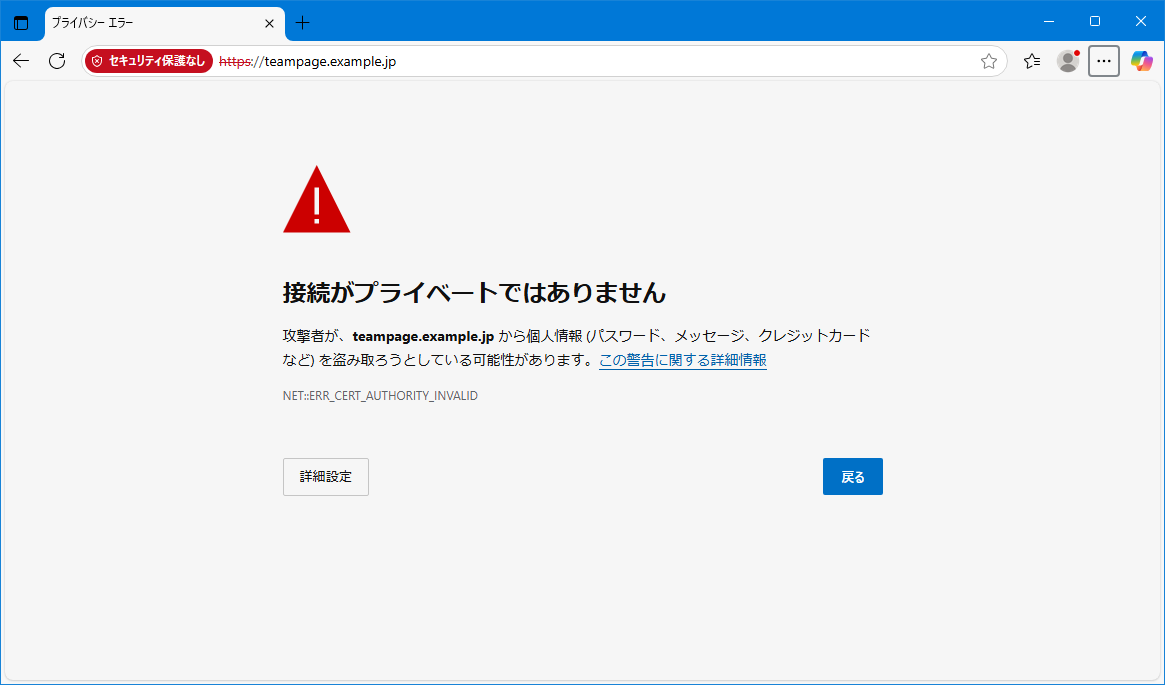Open the Favorites hub
The image size is (1165, 685).
click(1032, 61)
